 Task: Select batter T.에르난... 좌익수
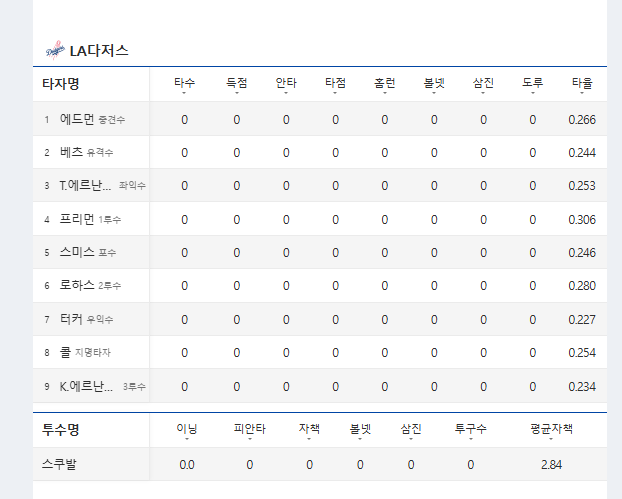(x=102, y=185)
